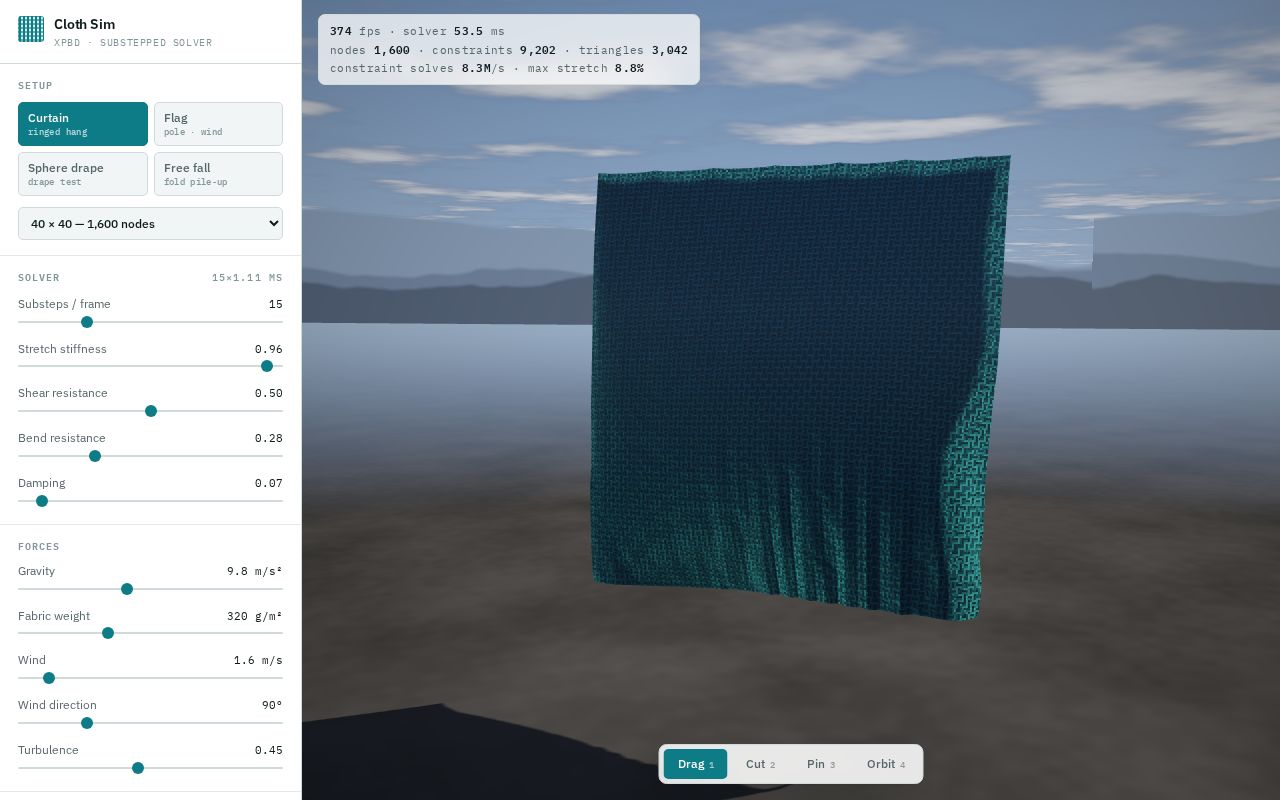The width and height of the screenshot is (1280, 800).
Task: Choose the Free fall fold pile-up setup
Action: 218,174
